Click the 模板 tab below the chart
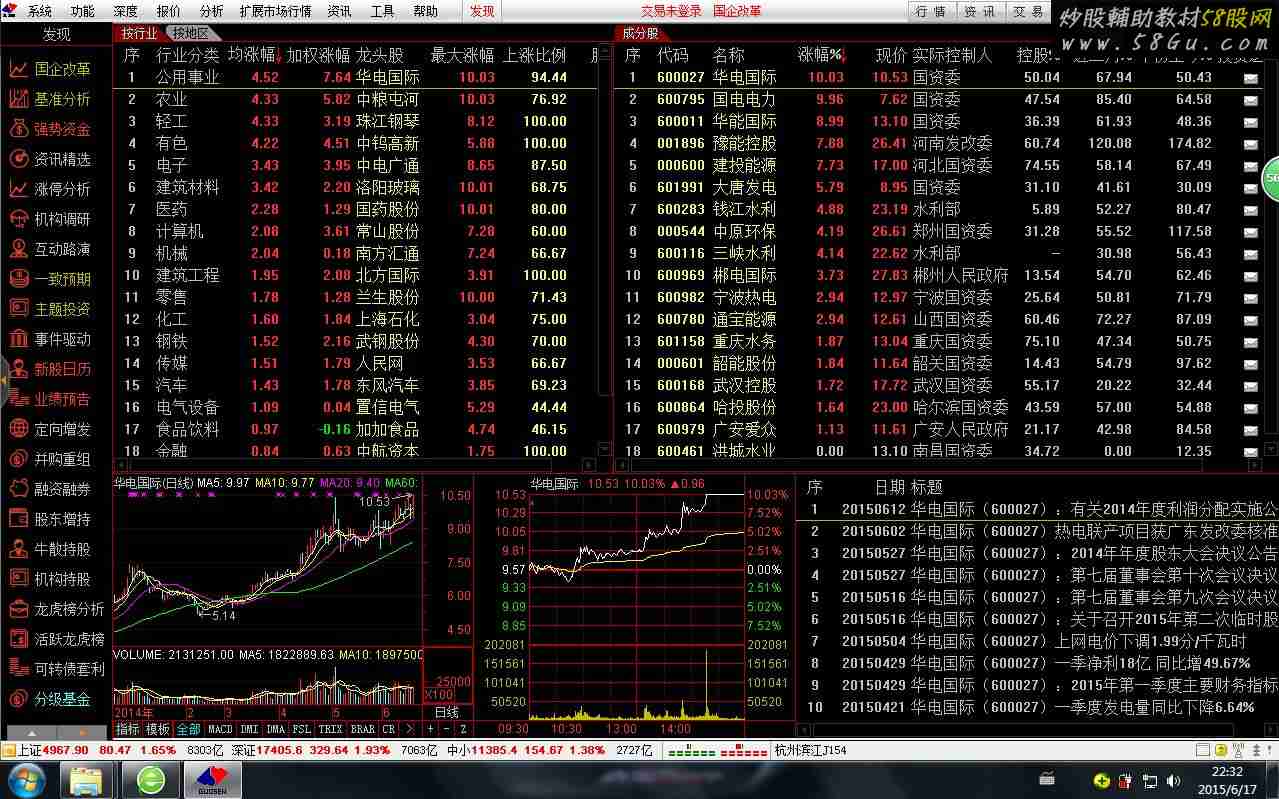 [x=158, y=730]
